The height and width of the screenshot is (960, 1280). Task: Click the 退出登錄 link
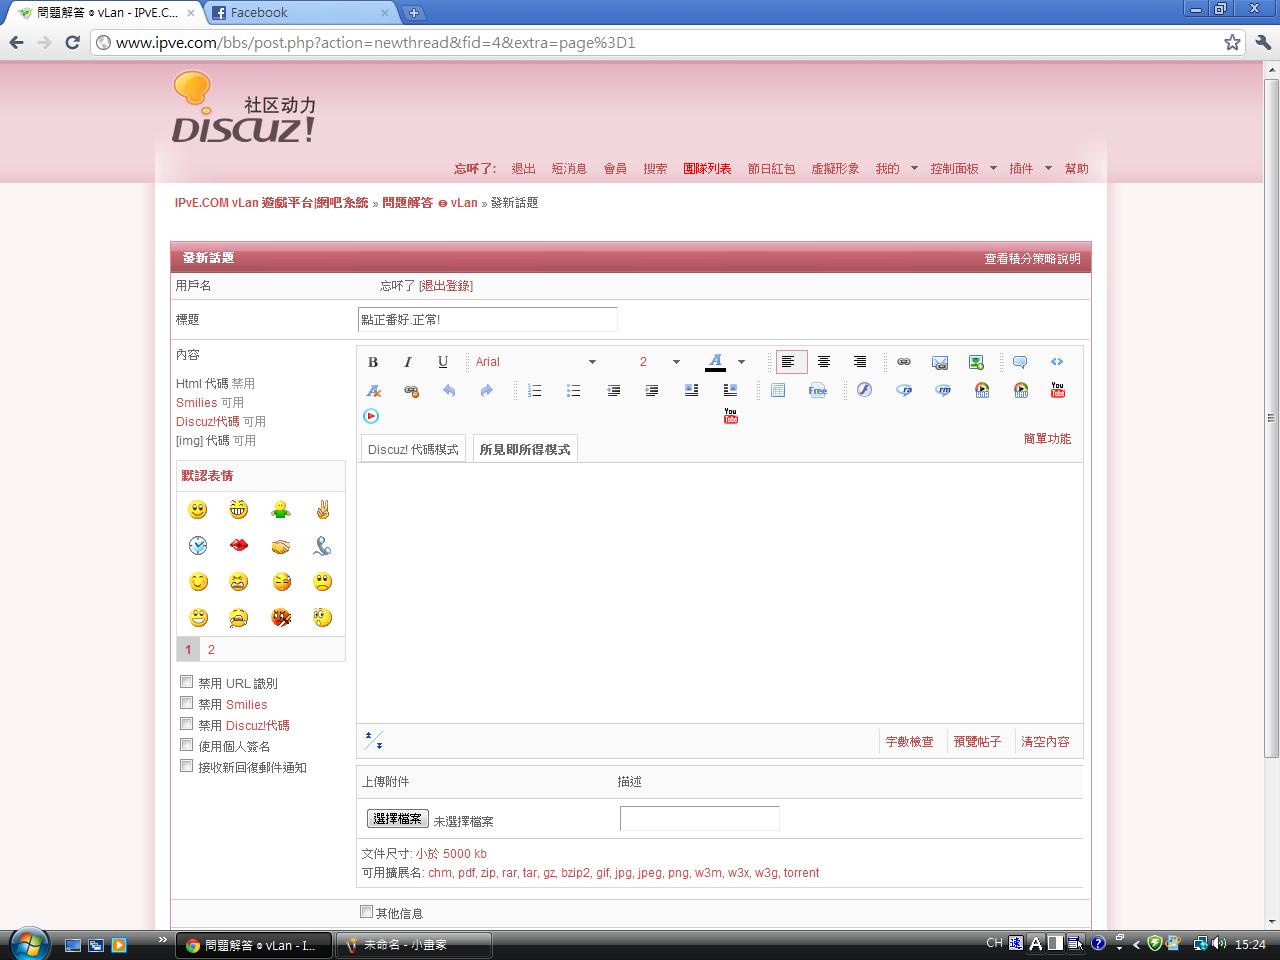click(445, 285)
